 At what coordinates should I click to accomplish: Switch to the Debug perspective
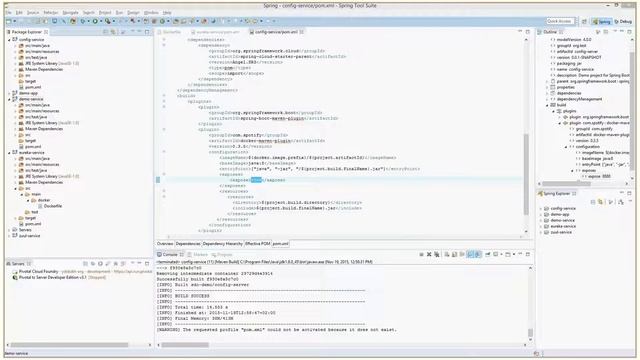[623, 21]
